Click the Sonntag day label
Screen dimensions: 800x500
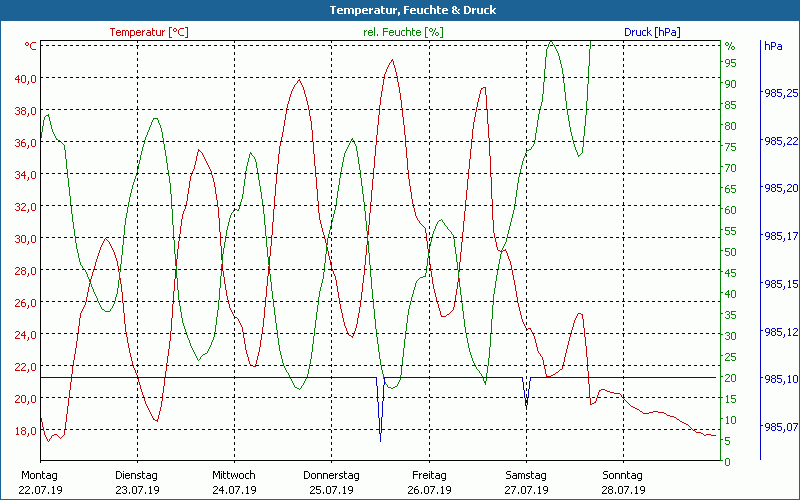(623, 475)
